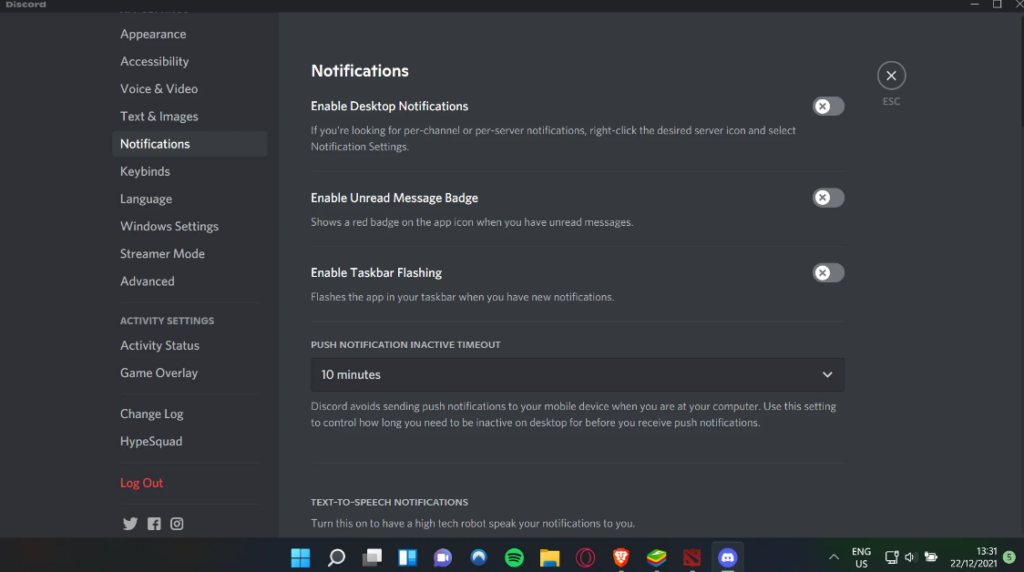Open the Chat app in taskbar
This screenshot has height=572, width=1024.
click(x=443, y=558)
